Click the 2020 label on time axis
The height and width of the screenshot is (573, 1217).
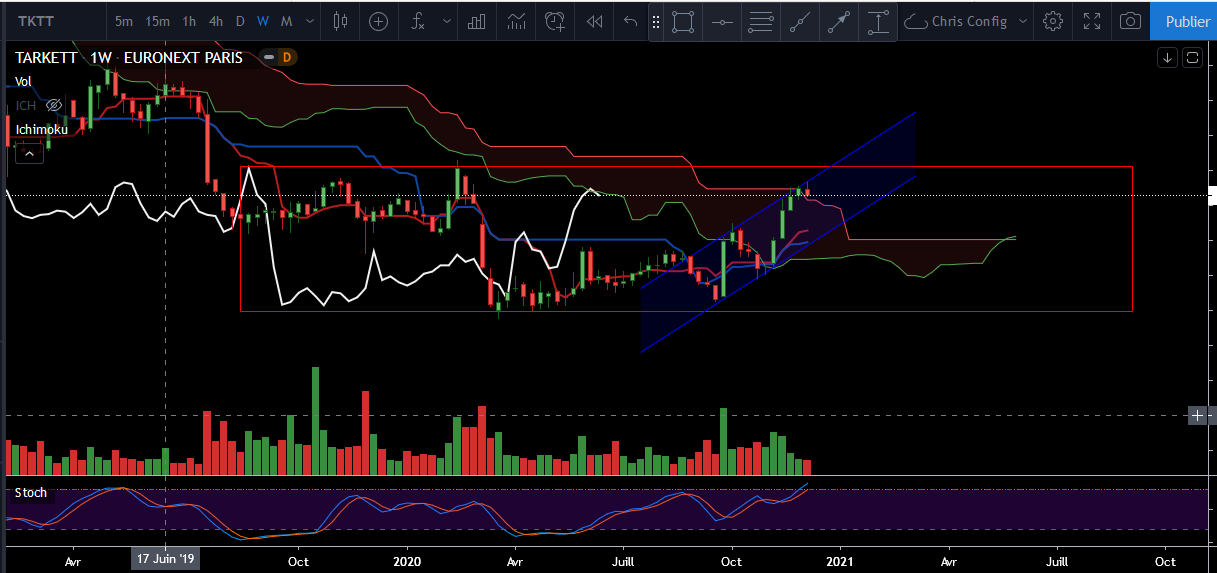409,562
